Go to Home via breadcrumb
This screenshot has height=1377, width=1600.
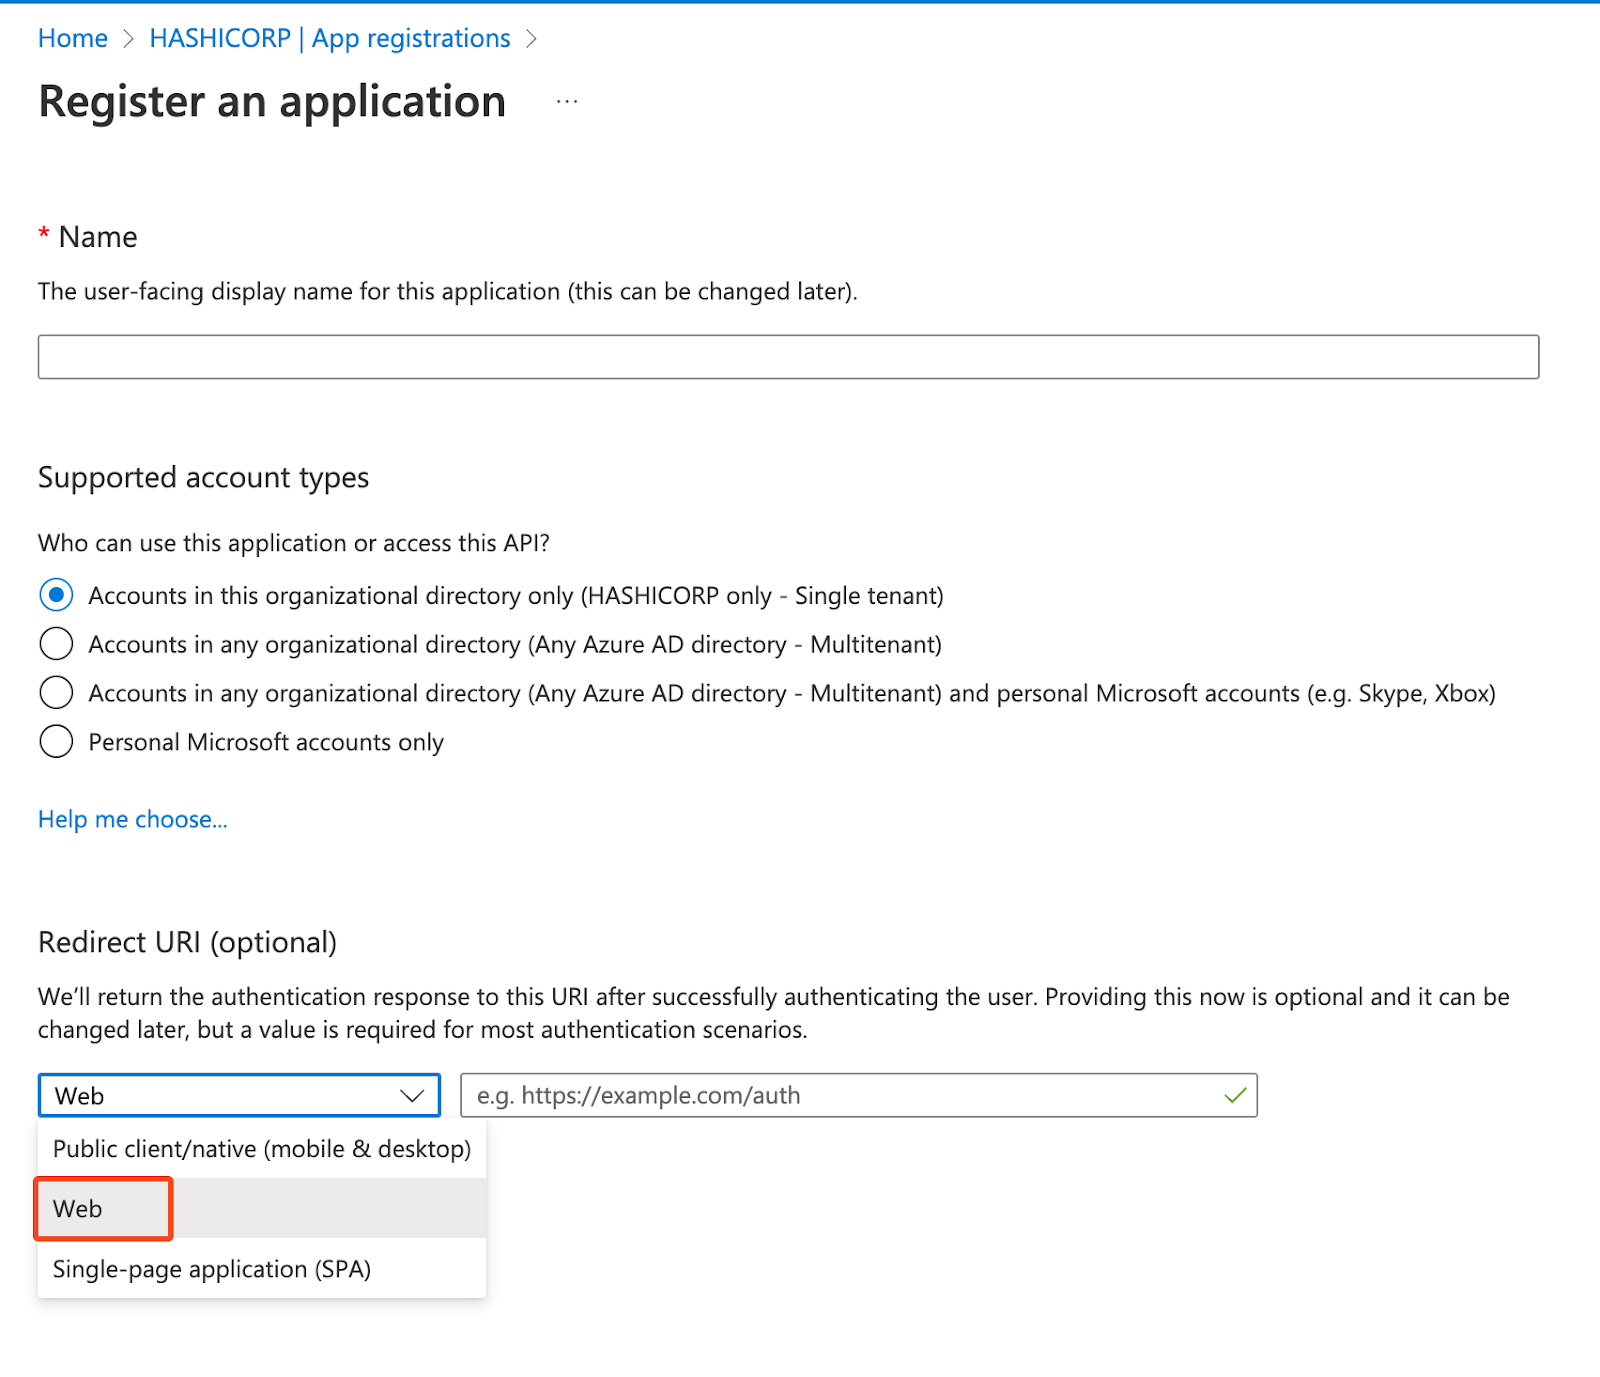click(72, 39)
